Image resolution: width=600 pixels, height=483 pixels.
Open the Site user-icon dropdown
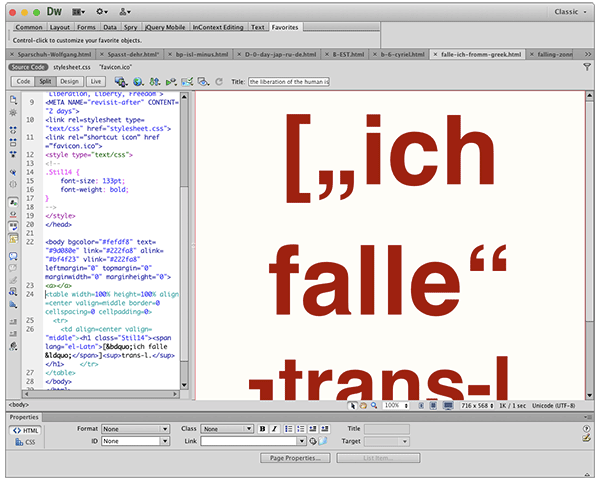point(125,12)
